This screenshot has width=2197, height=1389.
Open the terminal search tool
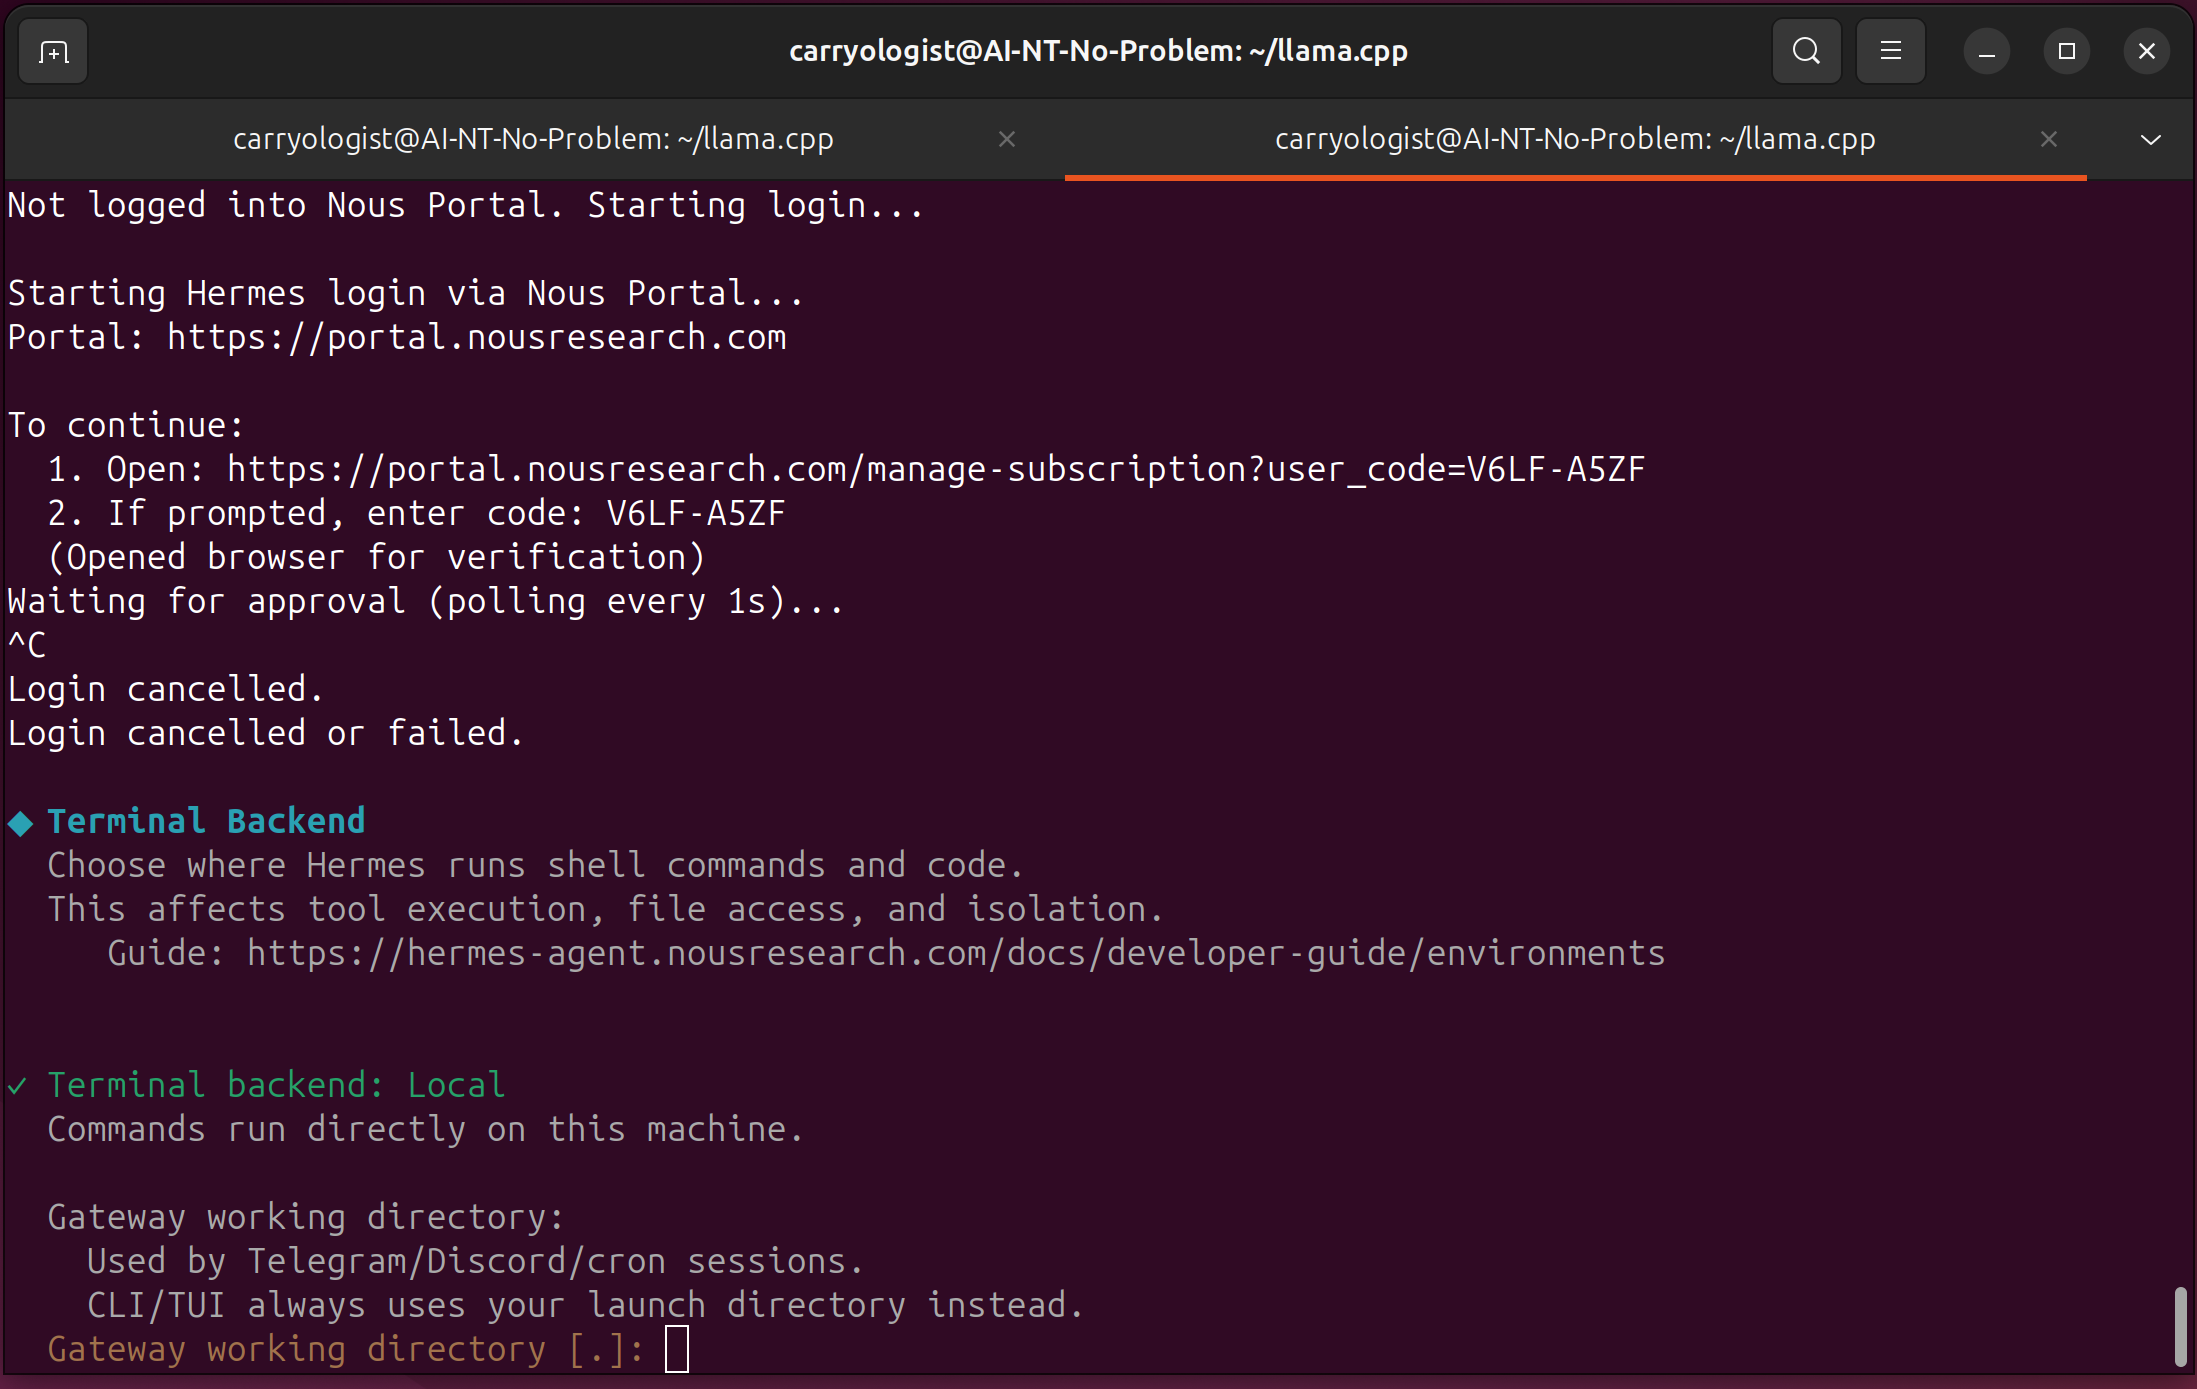click(1806, 51)
